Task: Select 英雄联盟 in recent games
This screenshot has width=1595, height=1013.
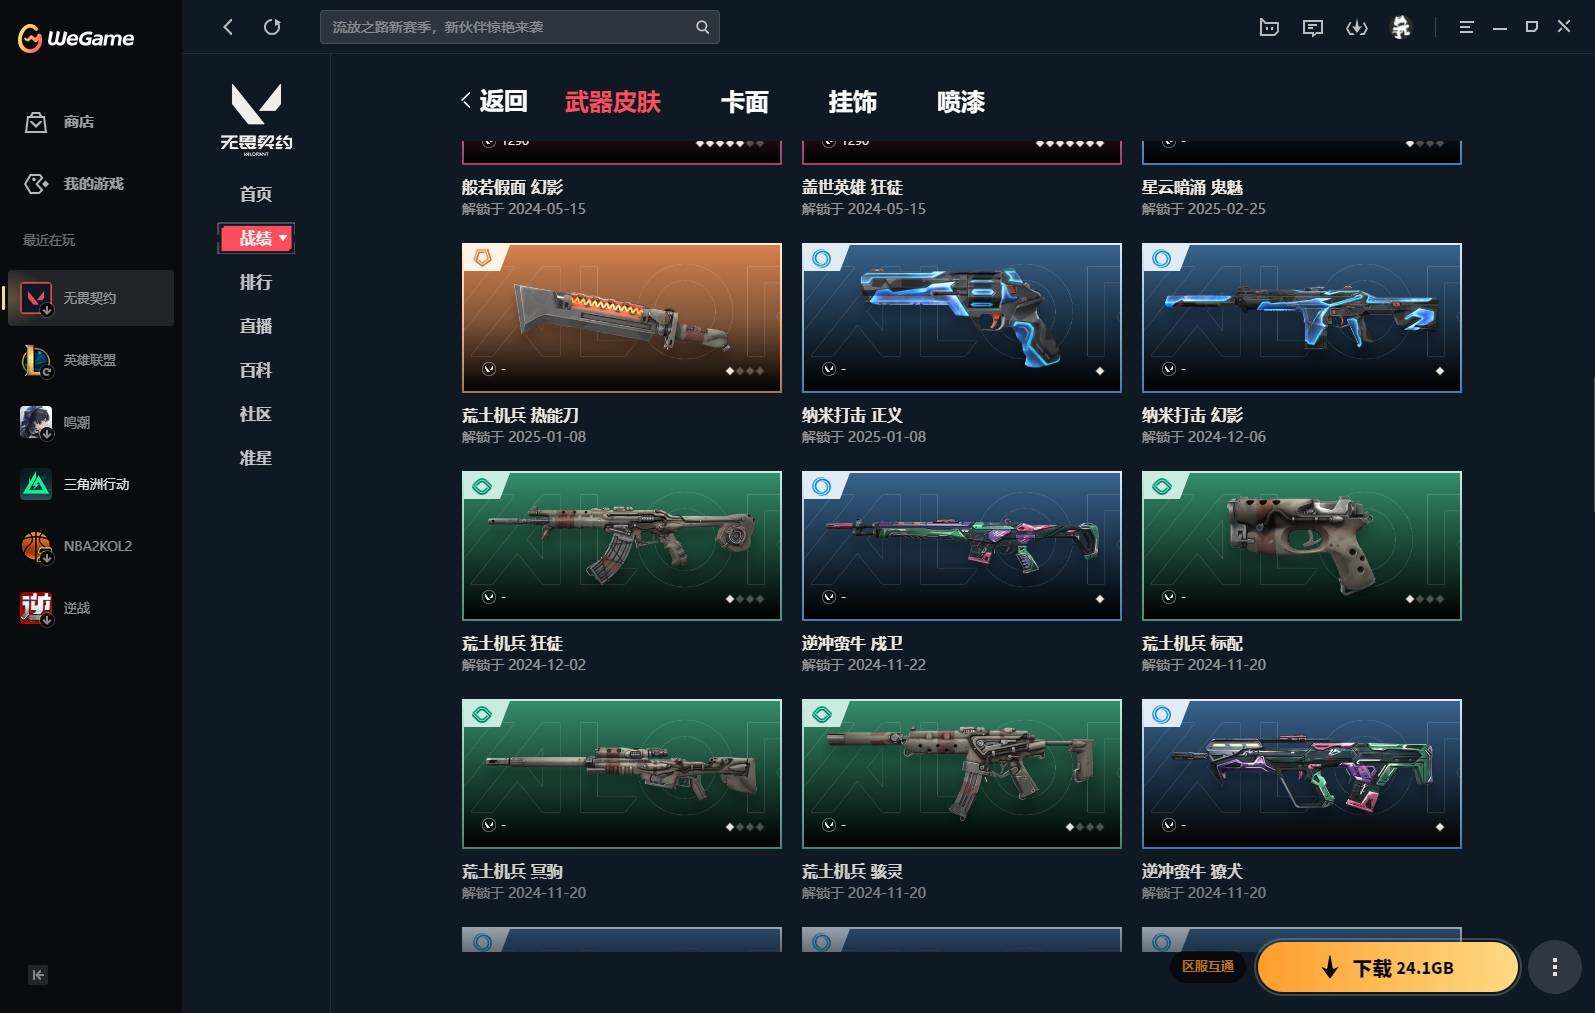Action: click(90, 360)
